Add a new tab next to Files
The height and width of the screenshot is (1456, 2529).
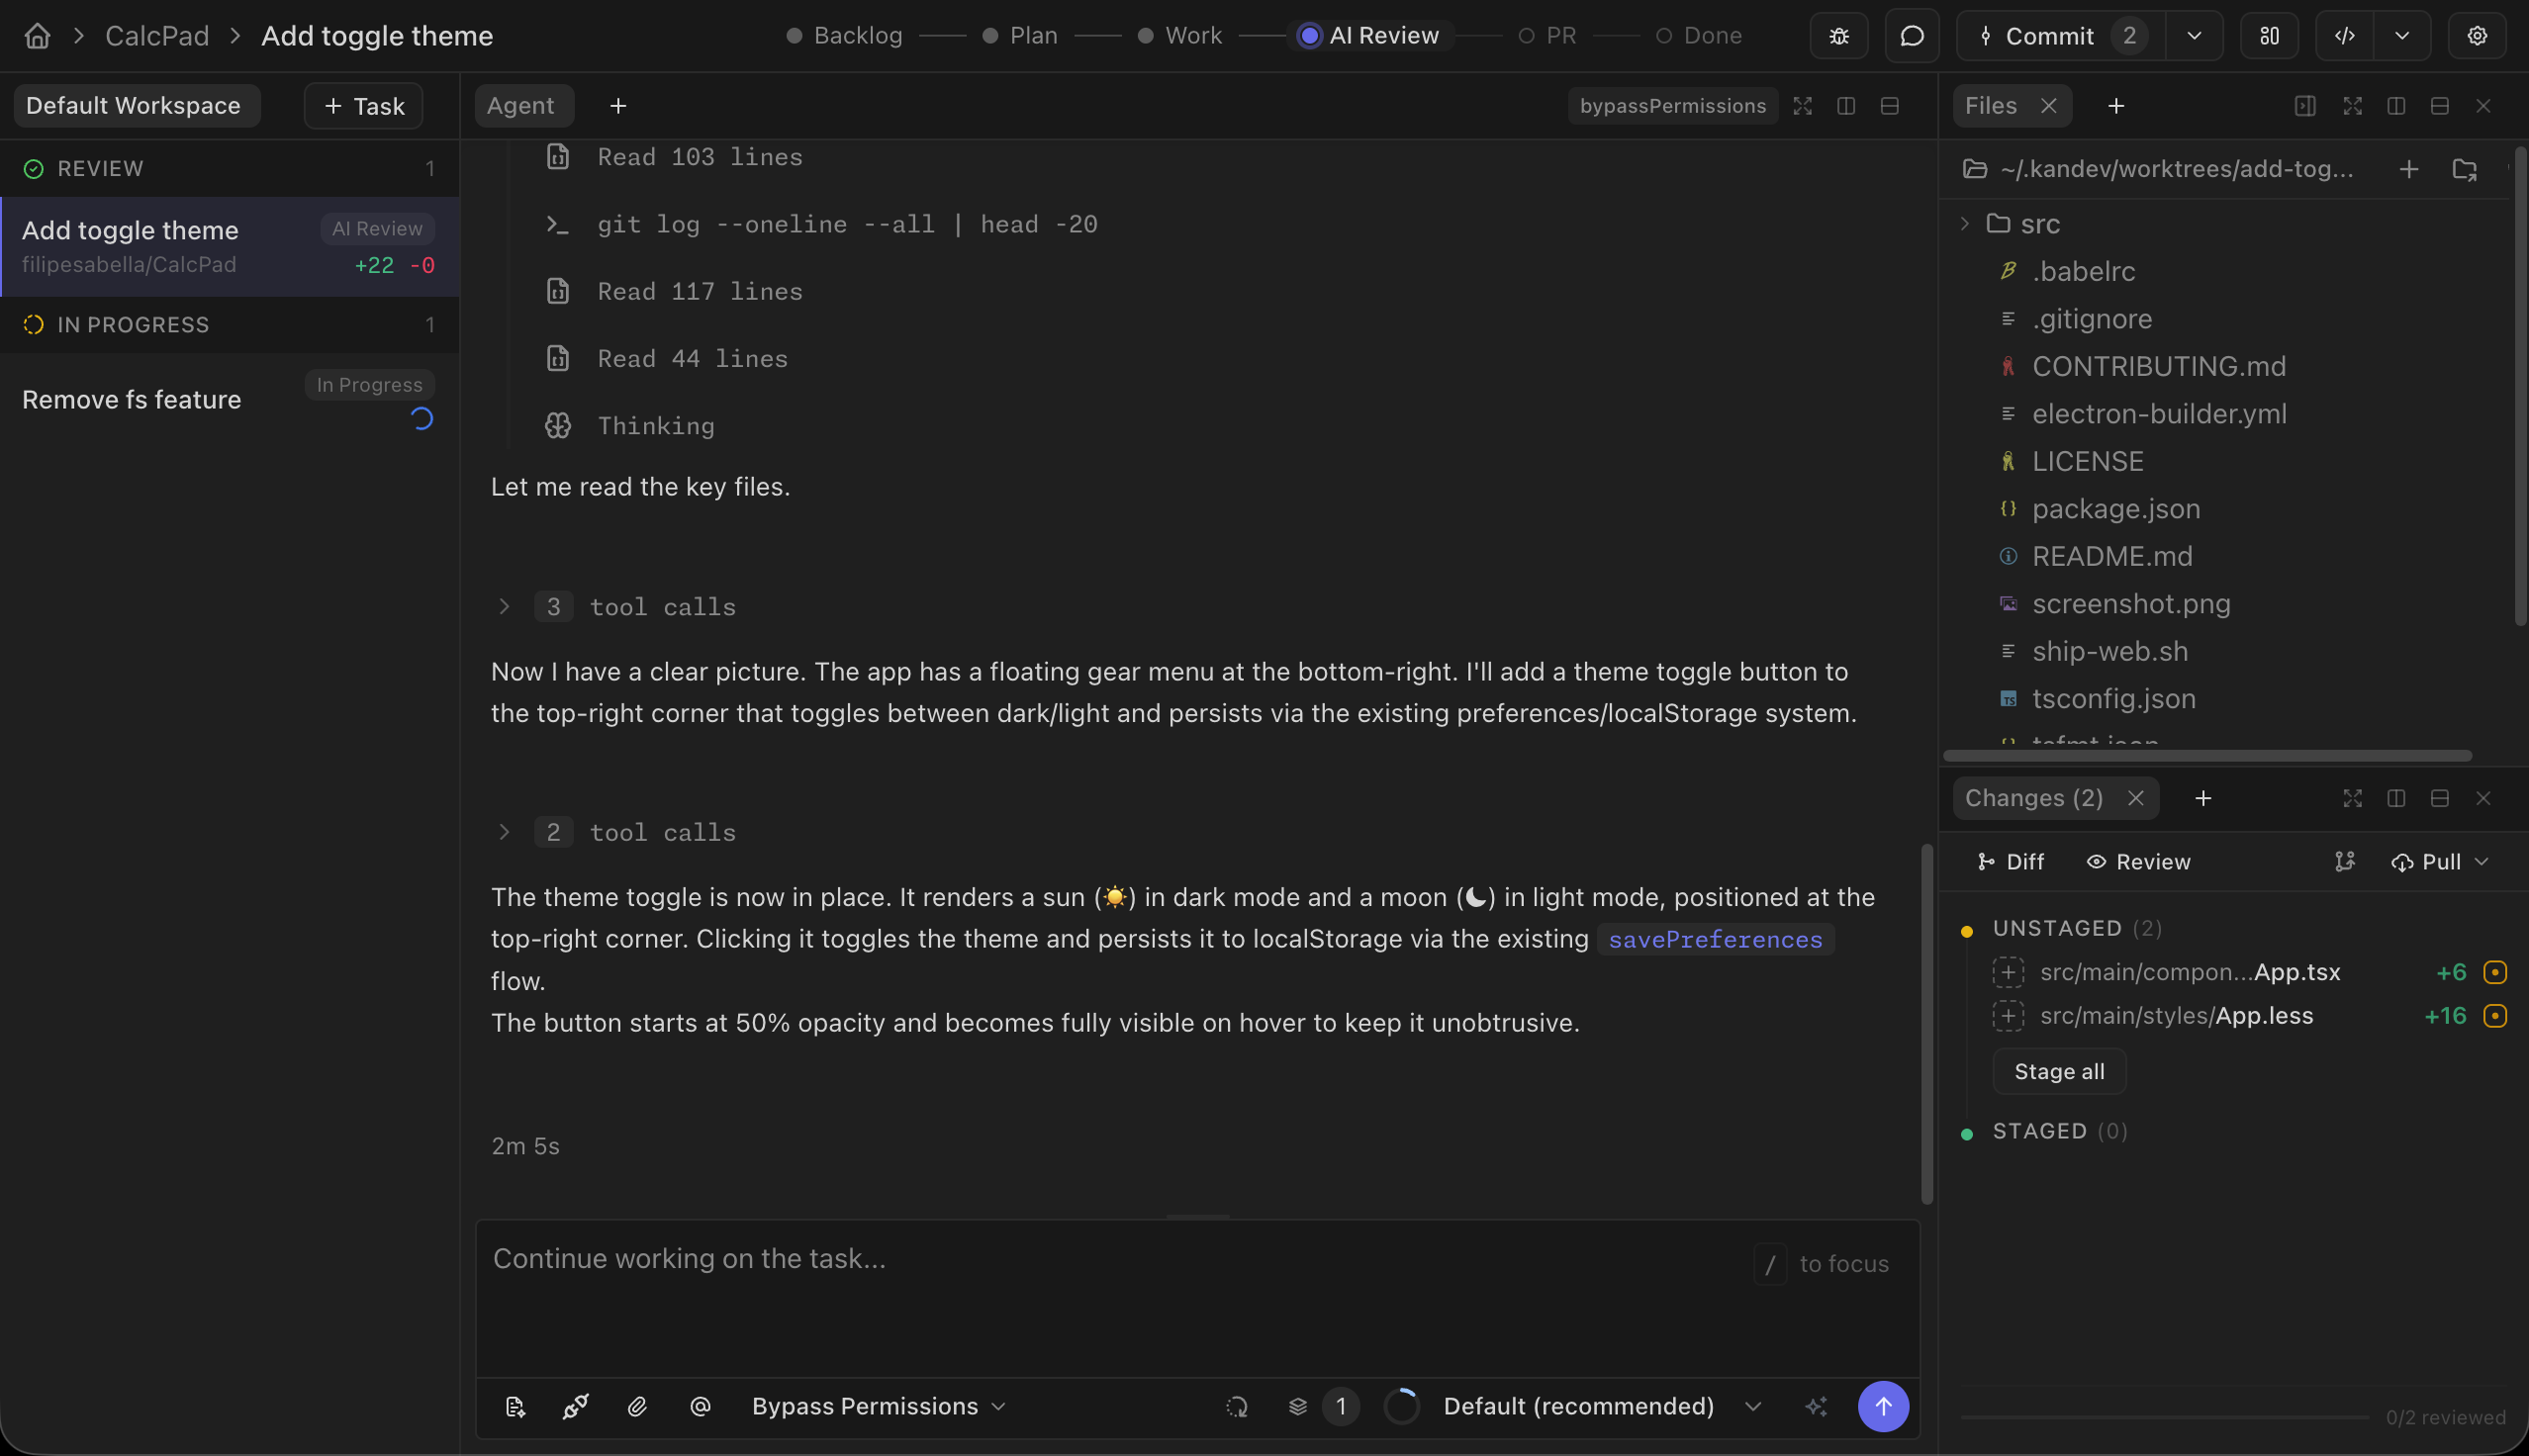coord(2115,106)
